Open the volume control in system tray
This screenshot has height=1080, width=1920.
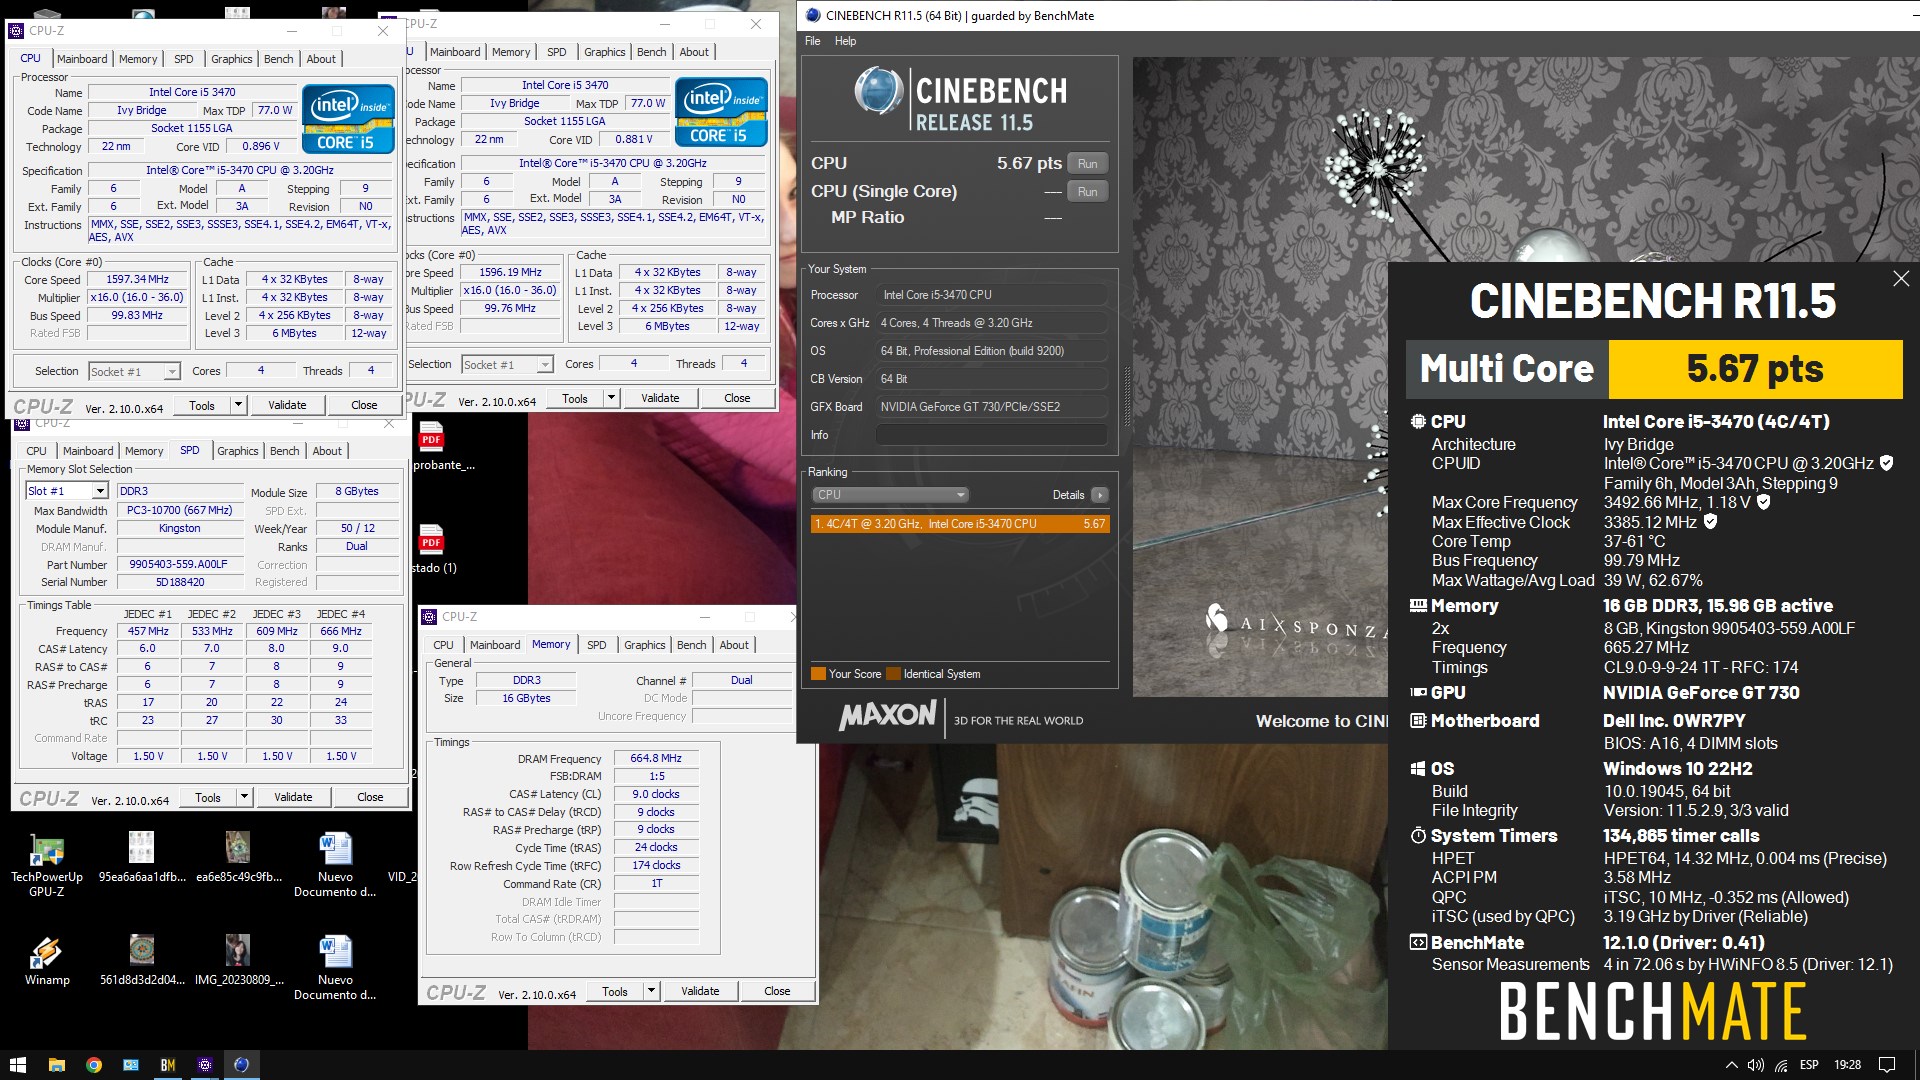(x=1755, y=1065)
